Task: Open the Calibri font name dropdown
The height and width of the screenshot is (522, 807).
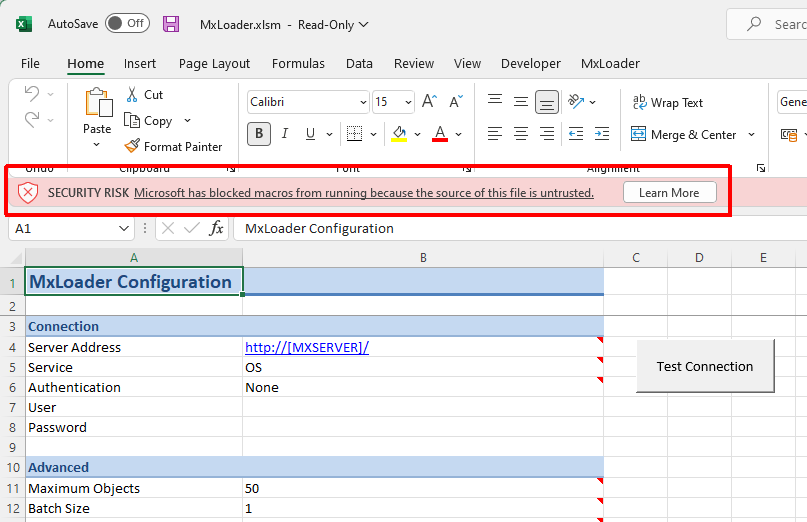Action: tap(363, 102)
